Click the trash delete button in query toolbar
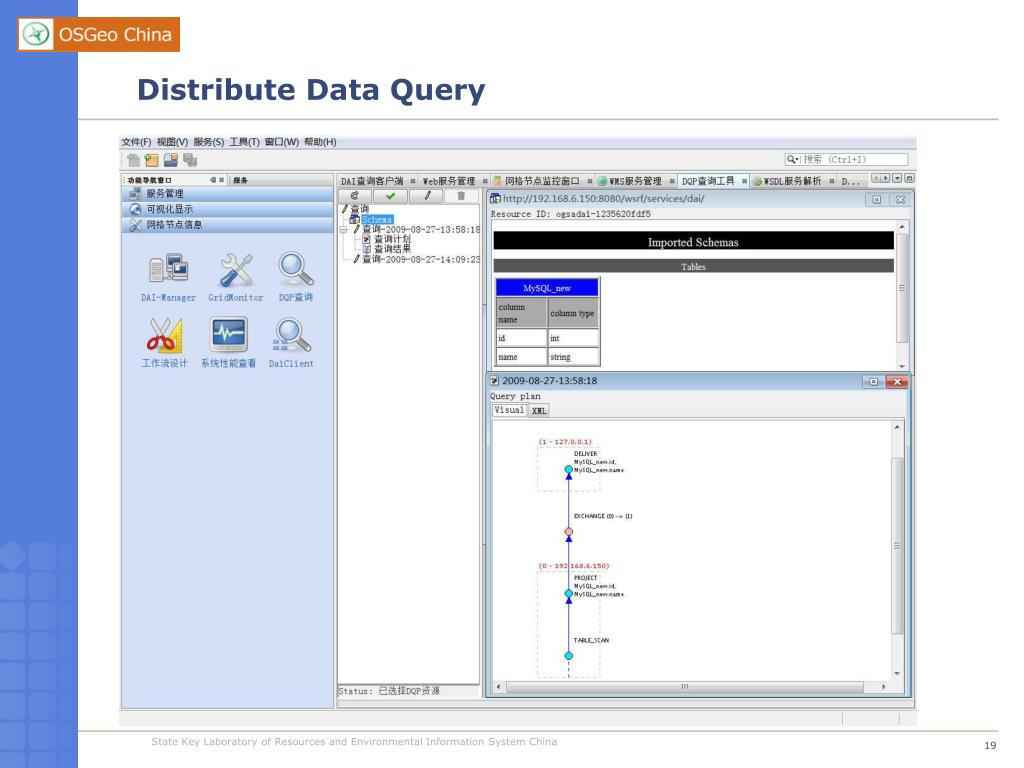 click(461, 195)
